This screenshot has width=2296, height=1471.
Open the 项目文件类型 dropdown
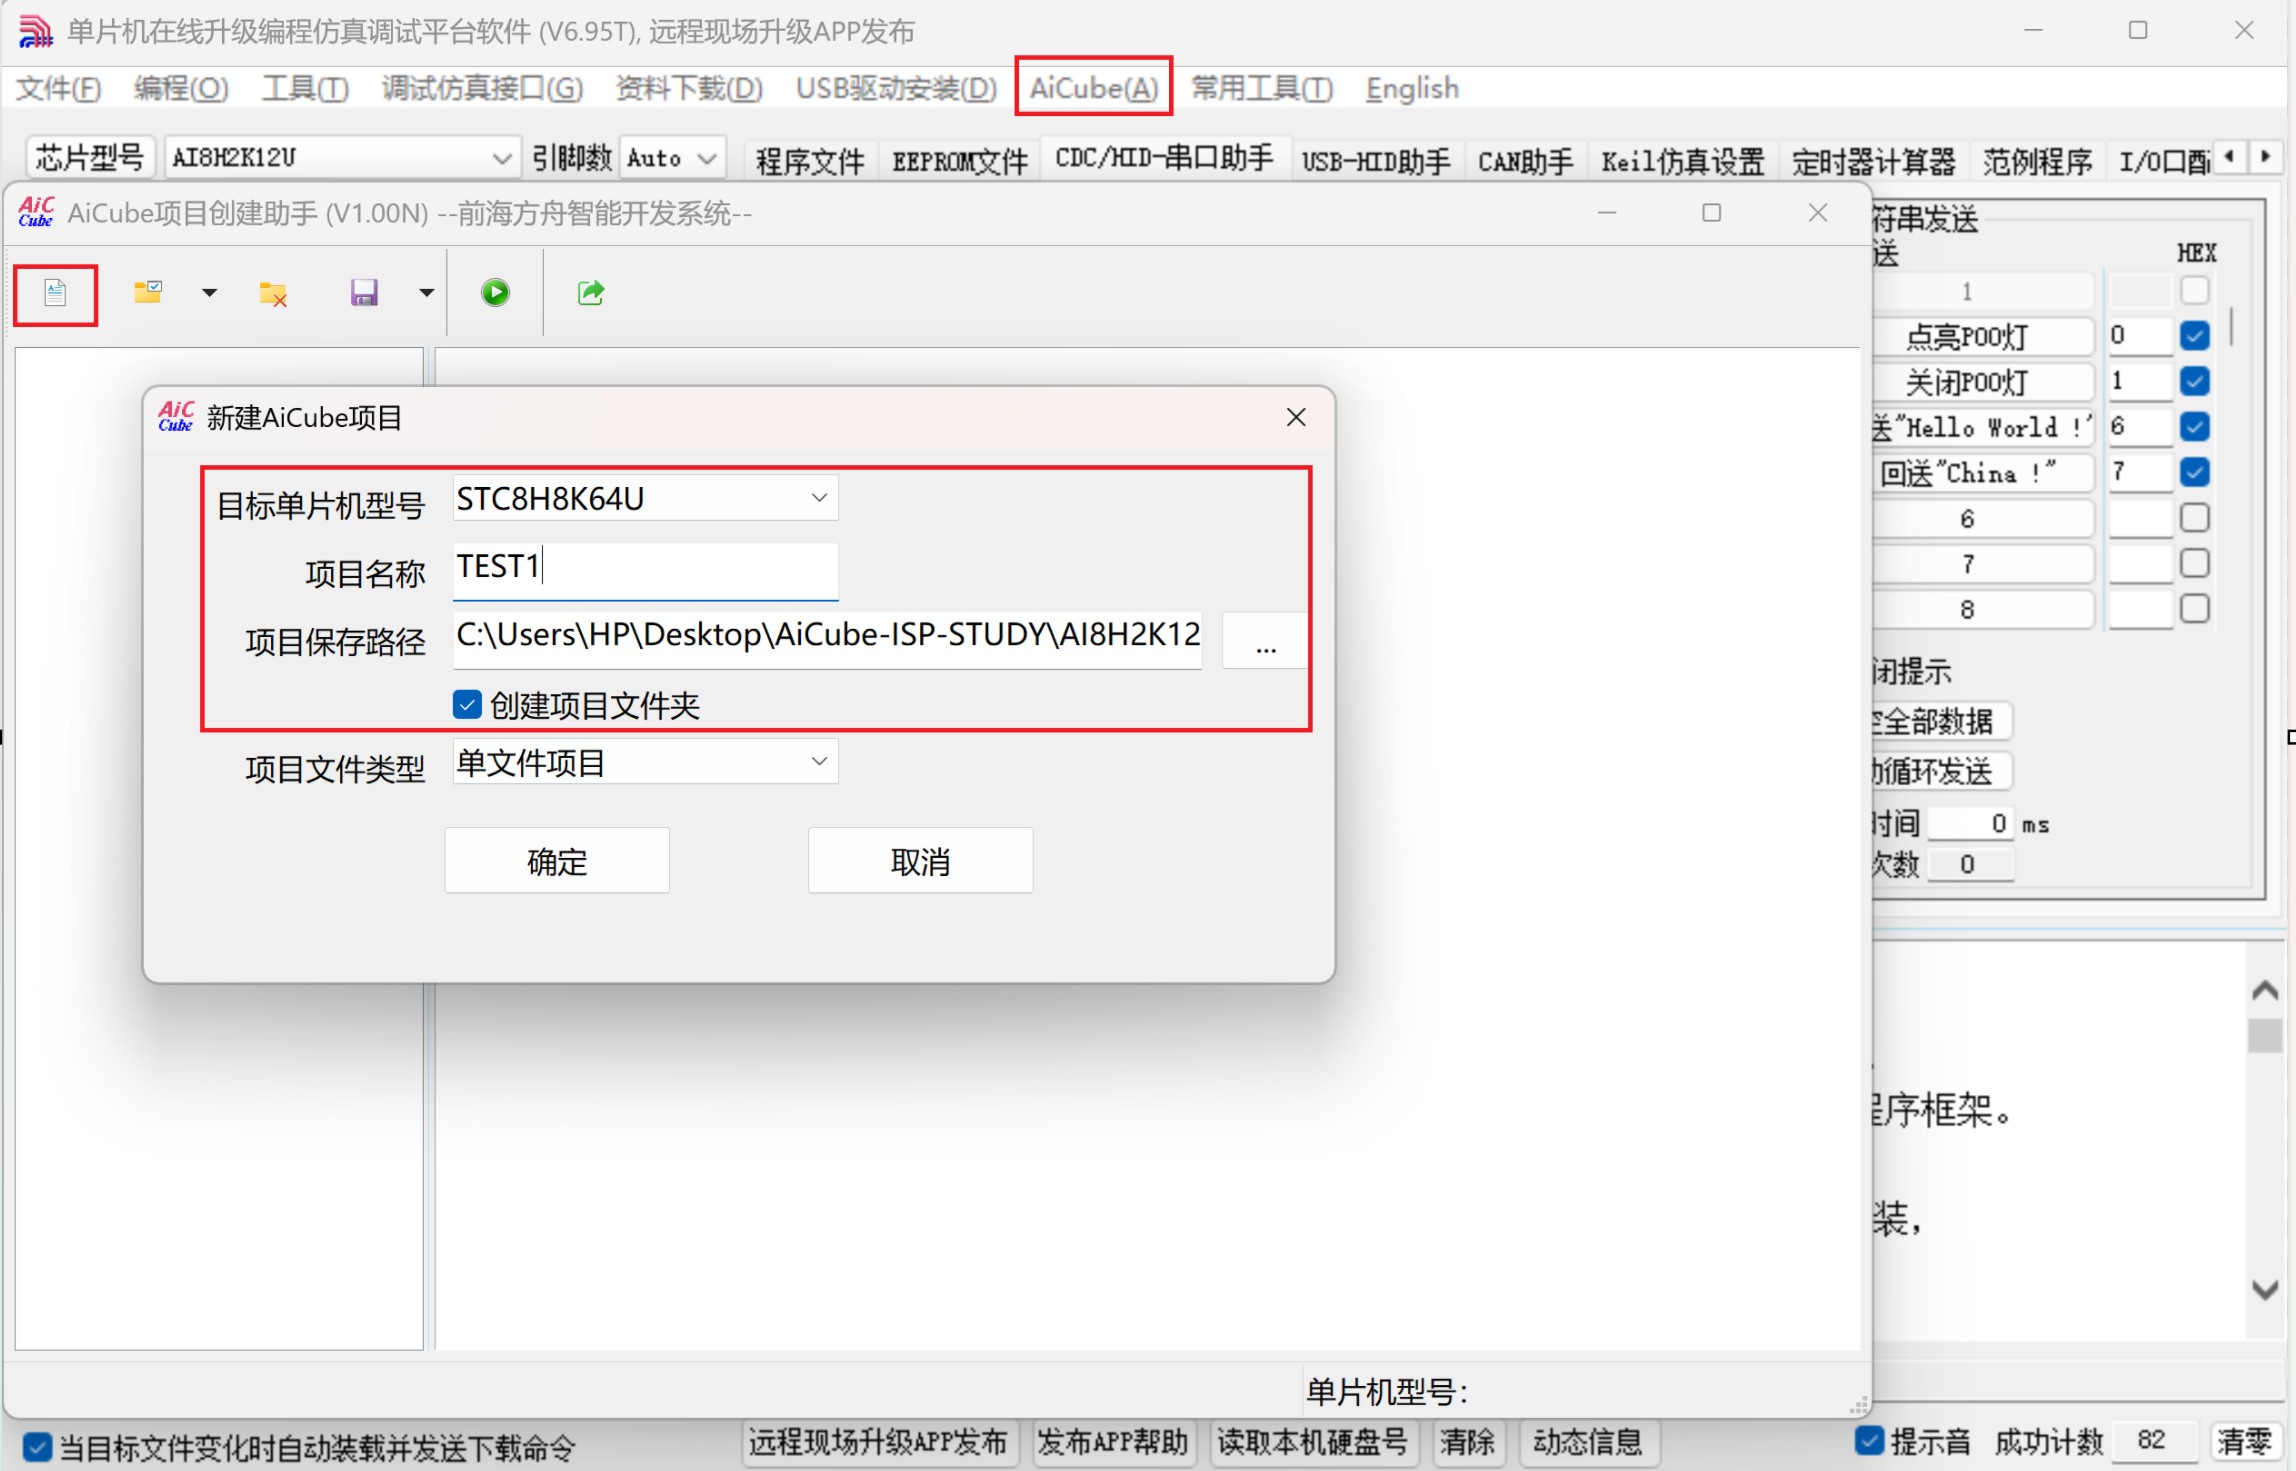tap(645, 762)
